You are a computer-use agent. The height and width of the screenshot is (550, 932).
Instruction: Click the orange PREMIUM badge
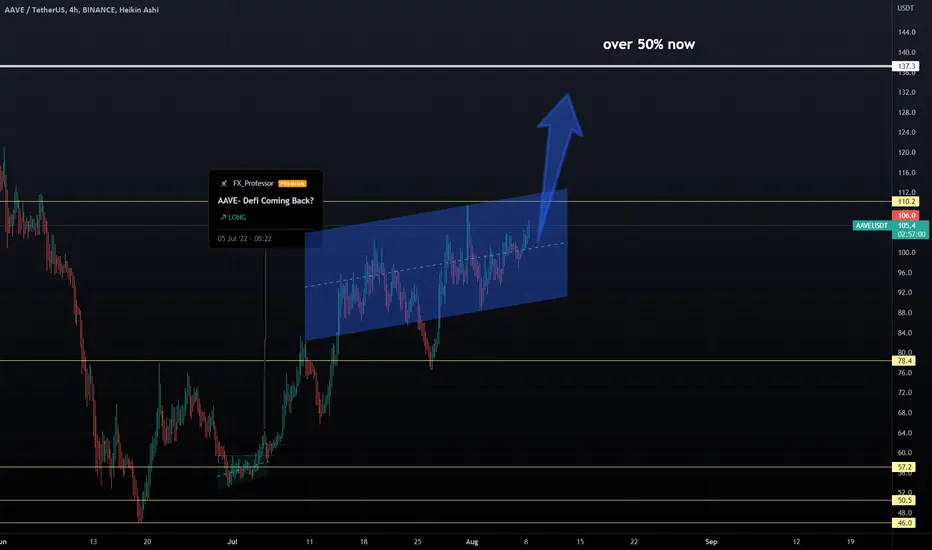click(292, 184)
